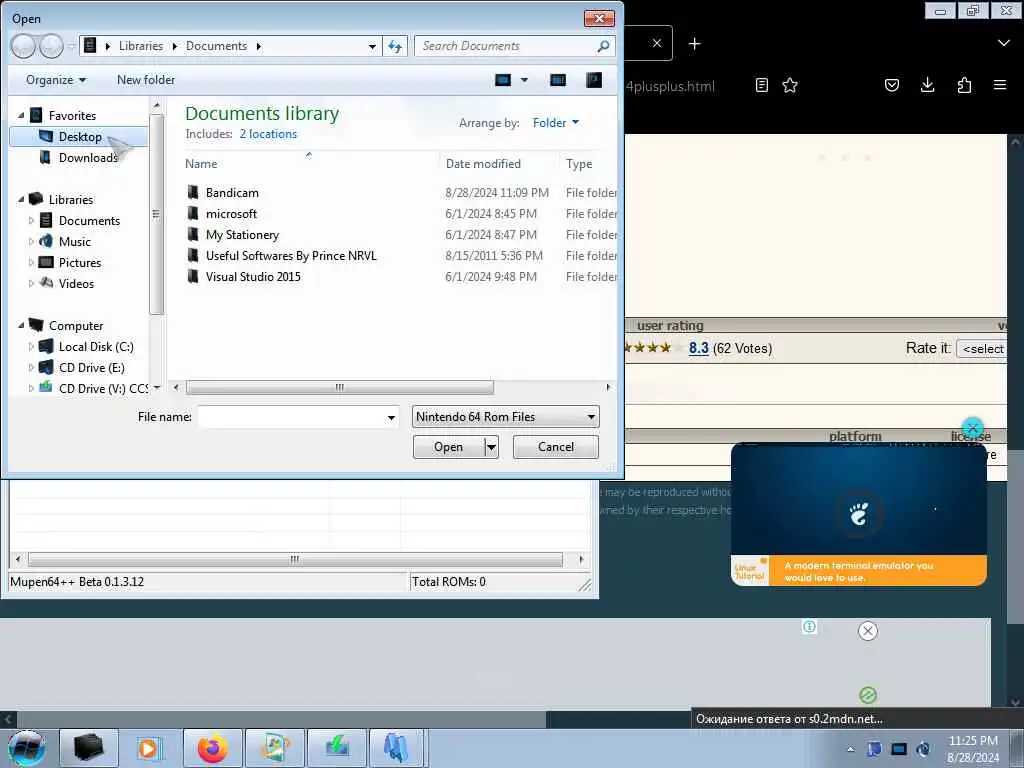1024x768 pixels.
Task: Open a new Firefox tab with plus
Action: tap(695, 44)
